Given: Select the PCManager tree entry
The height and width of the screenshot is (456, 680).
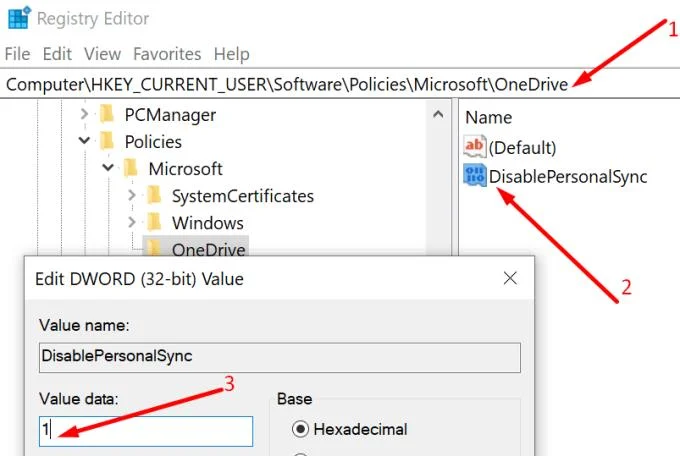Looking at the screenshot, I should (x=170, y=115).
